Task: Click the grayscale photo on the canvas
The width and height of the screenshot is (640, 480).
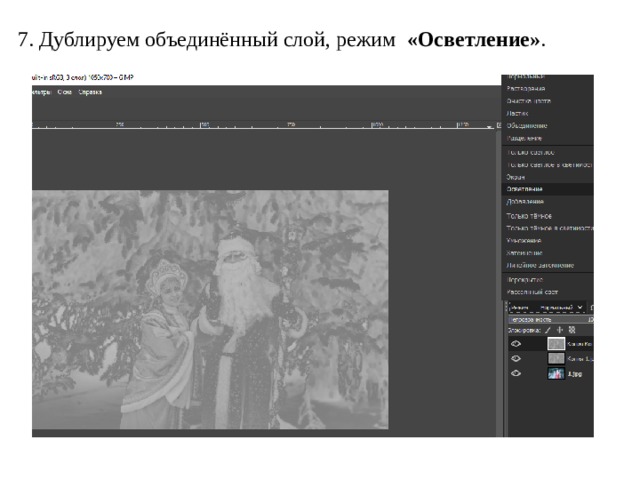Action: click(x=210, y=309)
